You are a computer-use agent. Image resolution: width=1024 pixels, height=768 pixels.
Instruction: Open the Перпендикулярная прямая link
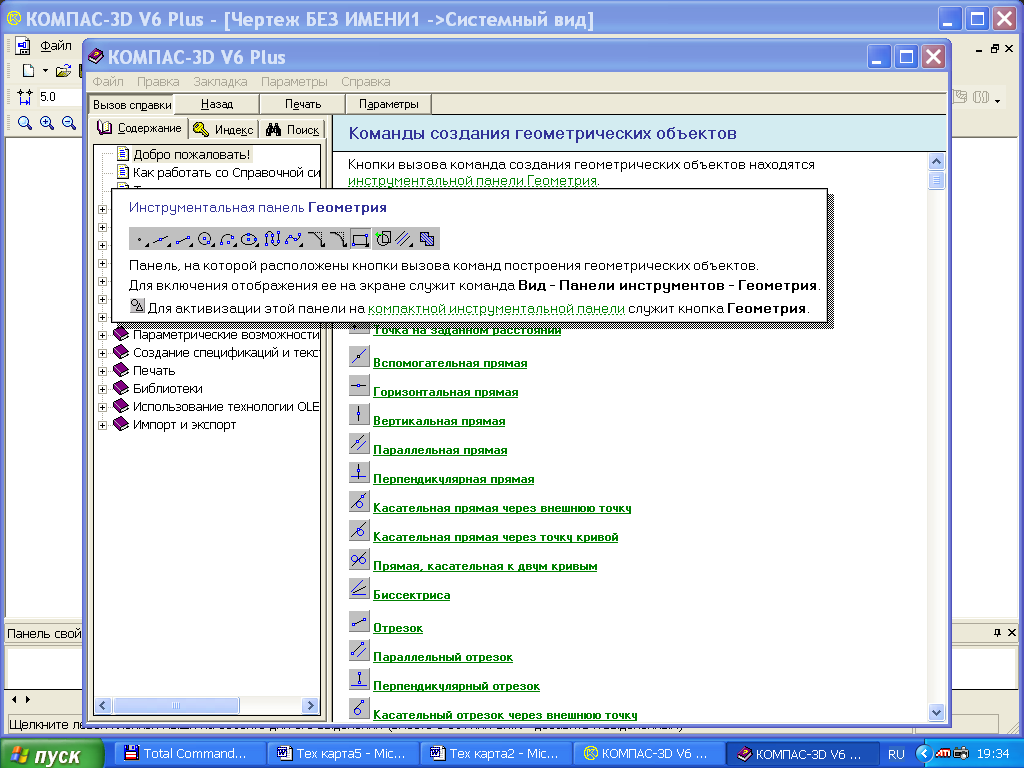pyautogui.click(x=453, y=479)
